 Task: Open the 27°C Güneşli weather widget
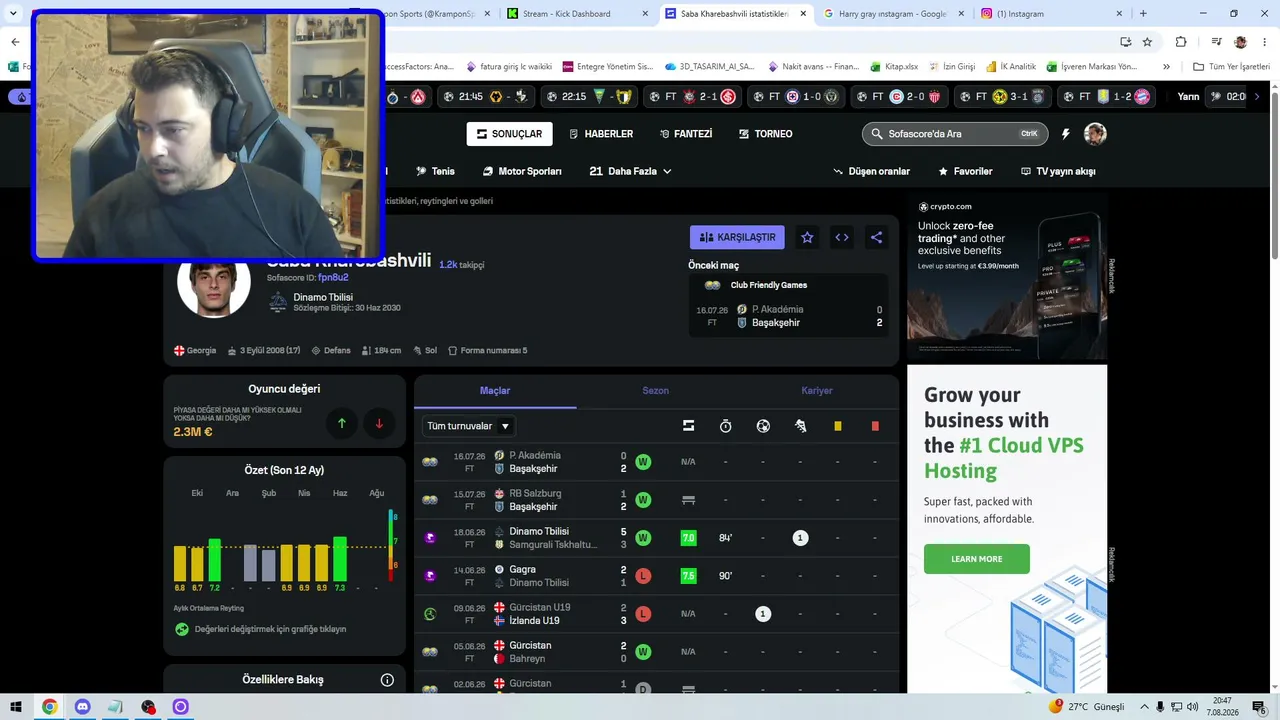pyautogui.click(x=1087, y=707)
